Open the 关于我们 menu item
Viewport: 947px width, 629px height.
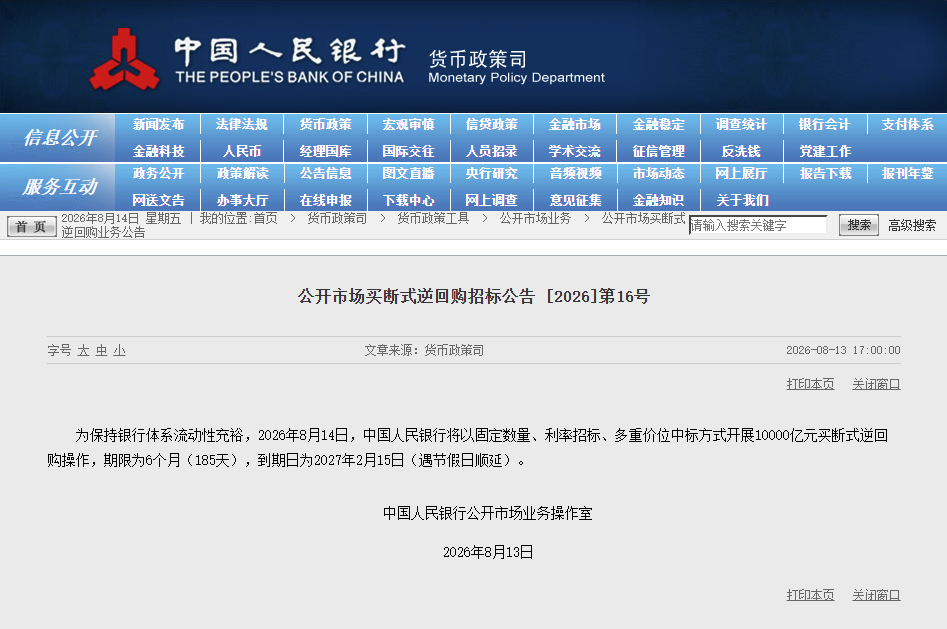742,200
